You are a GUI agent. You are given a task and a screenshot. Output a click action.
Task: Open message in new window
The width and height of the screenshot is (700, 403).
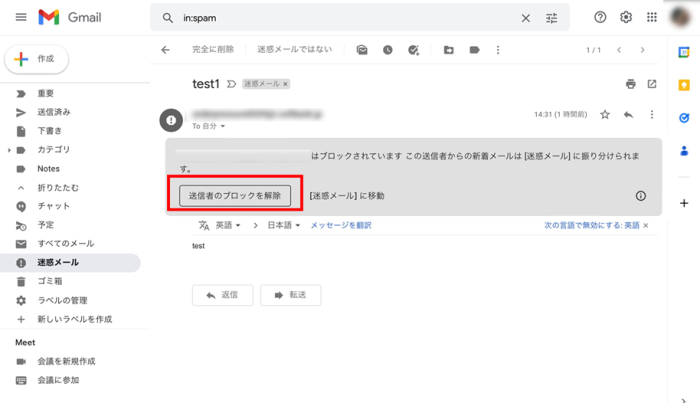(x=652, y=84)
